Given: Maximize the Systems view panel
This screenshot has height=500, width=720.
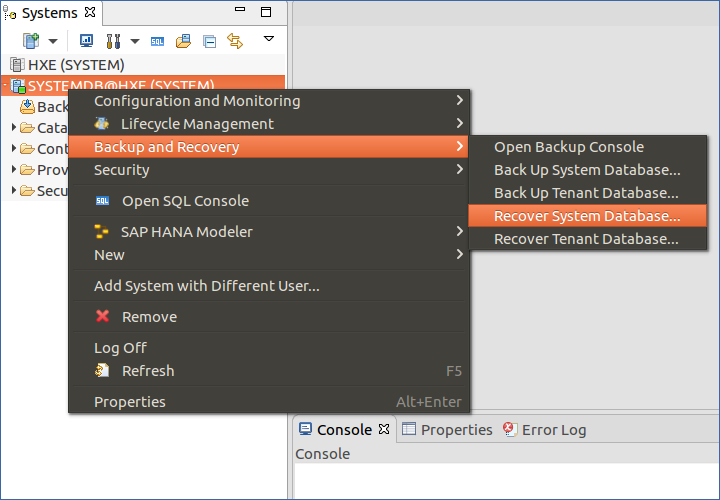Looking at the screenshot, I should 266,12.
